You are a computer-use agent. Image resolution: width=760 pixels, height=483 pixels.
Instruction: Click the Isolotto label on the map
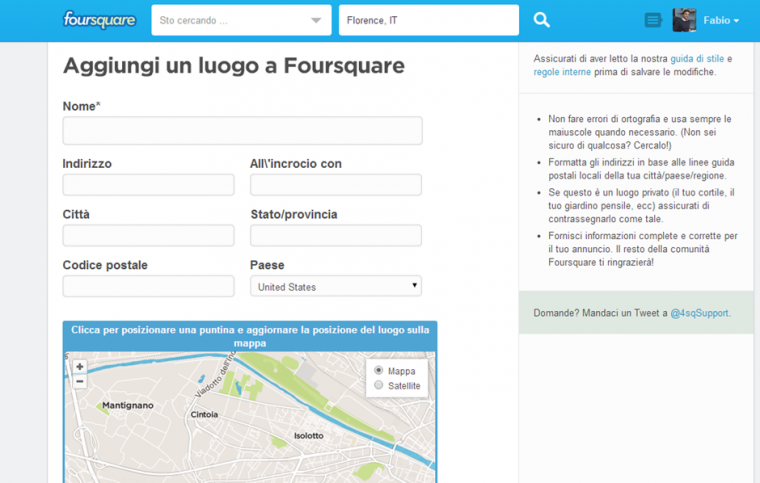pyautogui.click(x=309, y=436)
